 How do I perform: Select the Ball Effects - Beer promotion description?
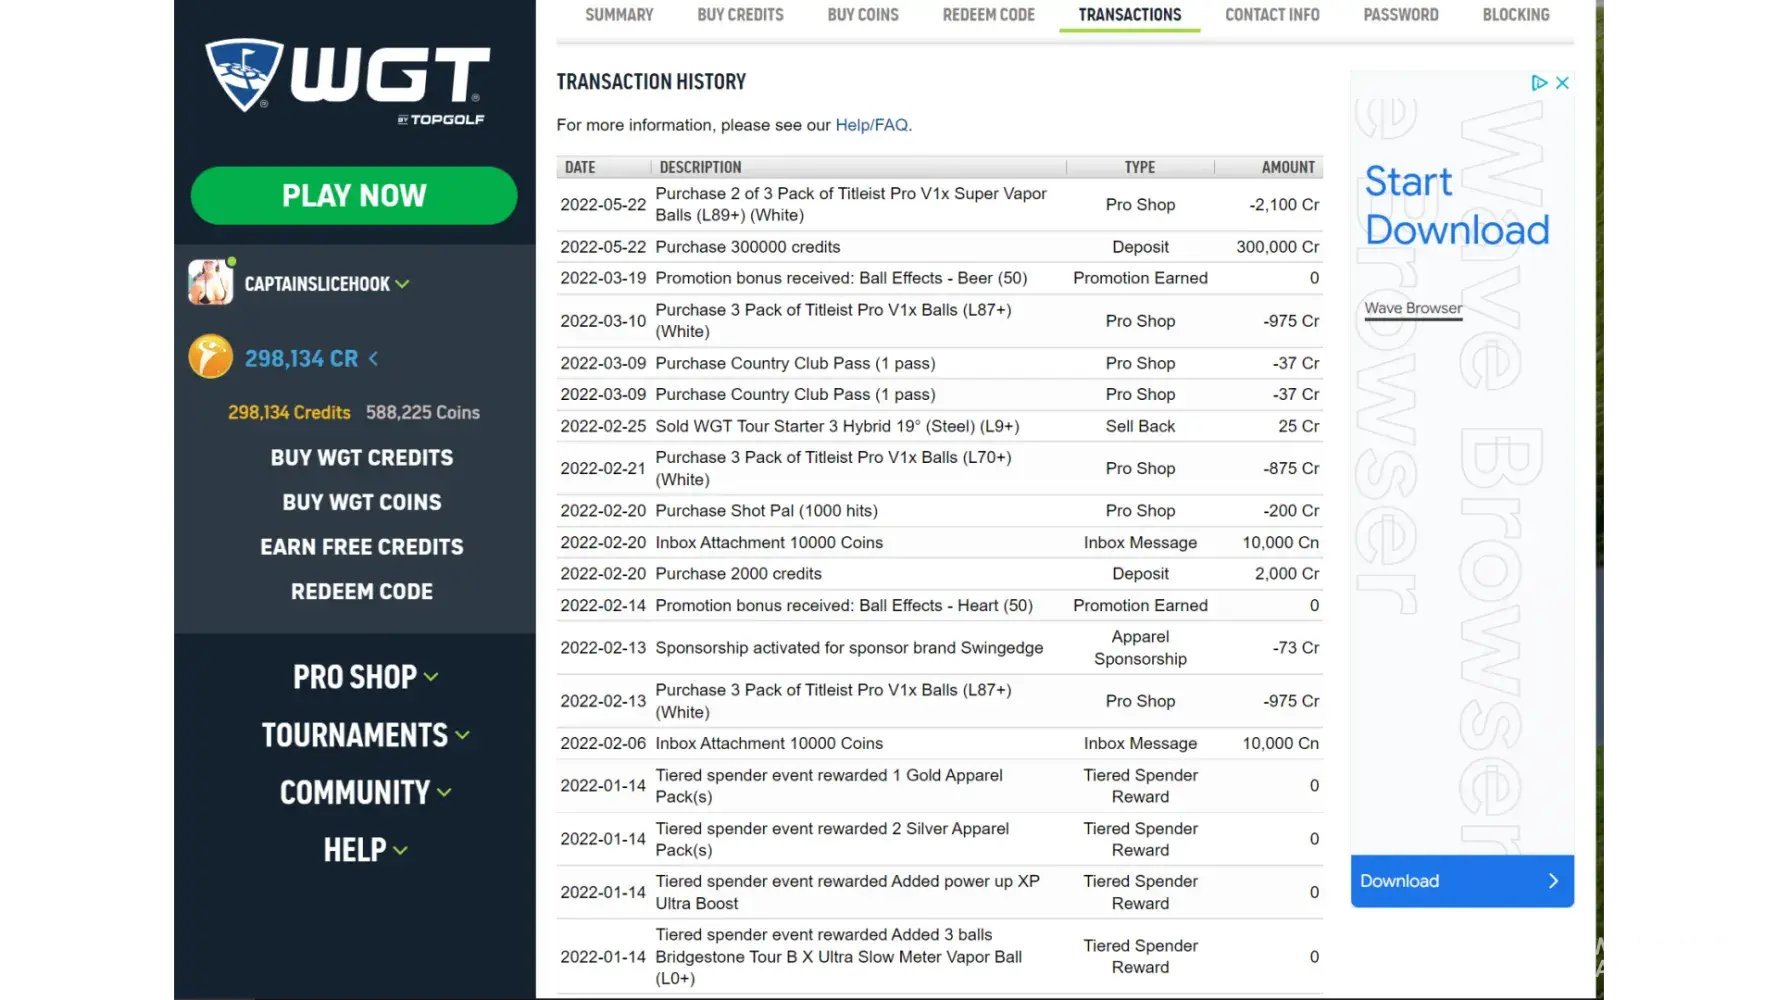[x=841, y=278]
